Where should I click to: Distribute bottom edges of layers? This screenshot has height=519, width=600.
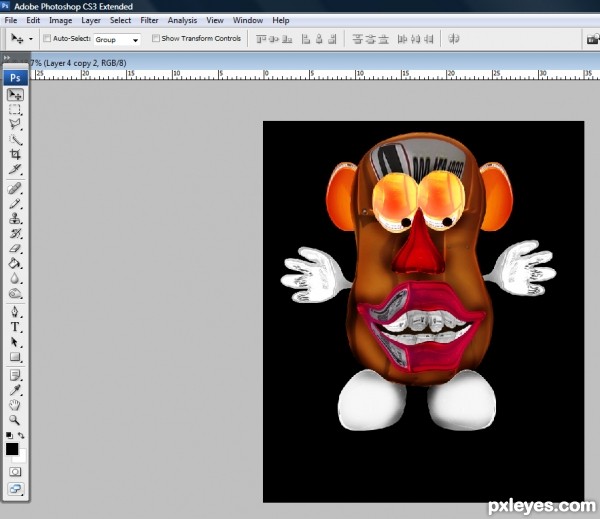click(x=383, y=39)
